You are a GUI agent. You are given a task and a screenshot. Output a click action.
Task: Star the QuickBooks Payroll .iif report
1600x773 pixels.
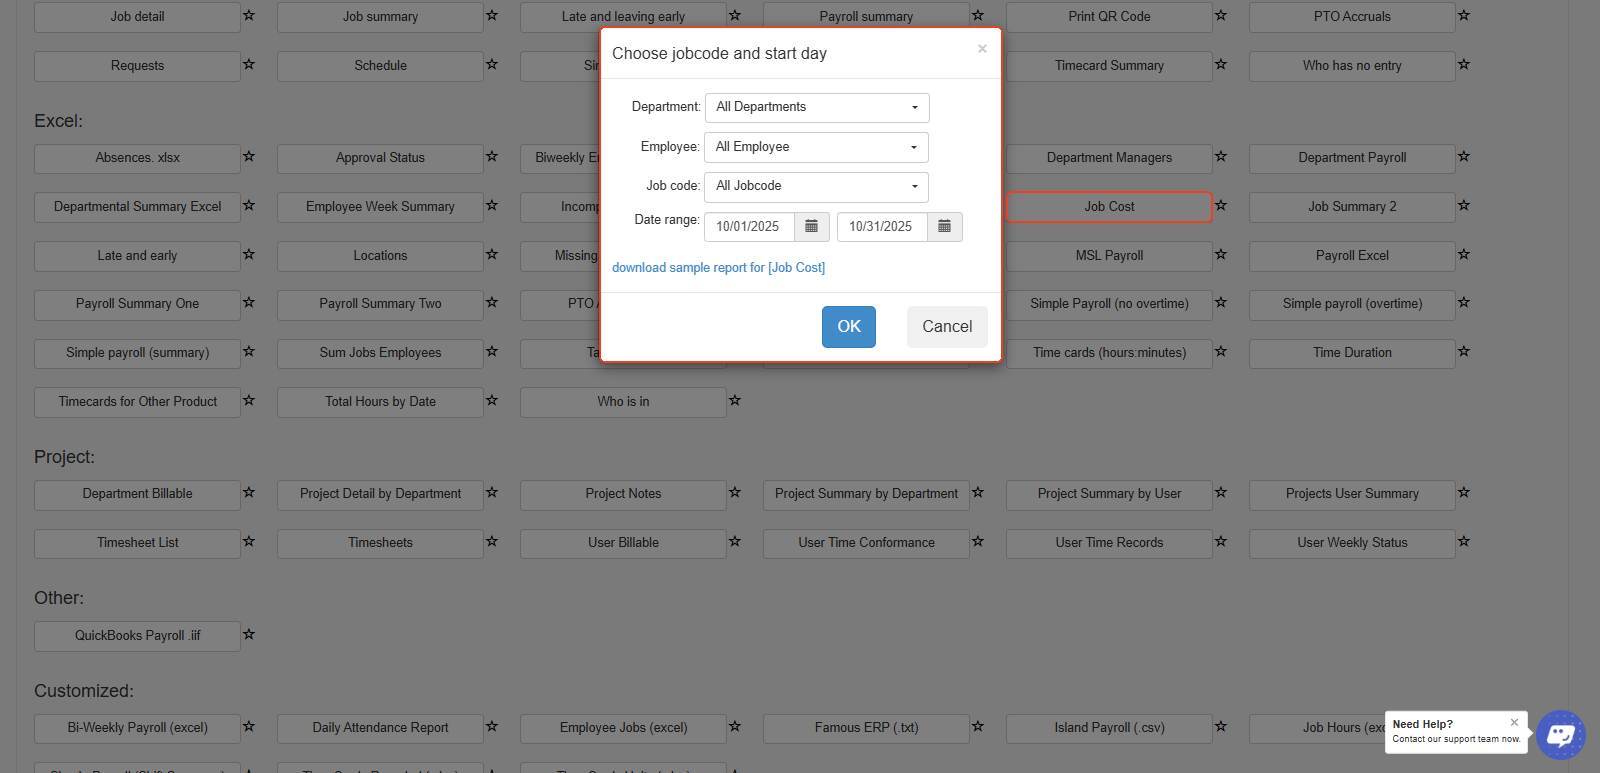[x=249, y=635]
